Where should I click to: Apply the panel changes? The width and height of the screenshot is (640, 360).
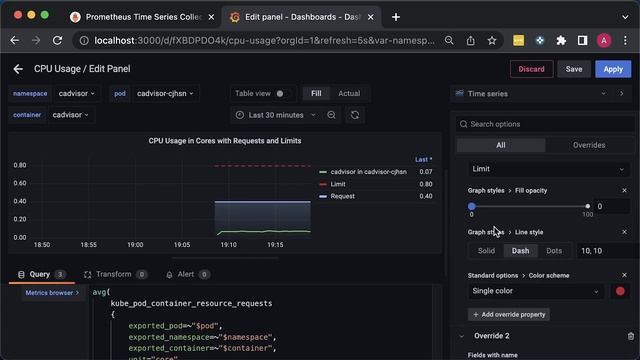(x=613, y=69)
